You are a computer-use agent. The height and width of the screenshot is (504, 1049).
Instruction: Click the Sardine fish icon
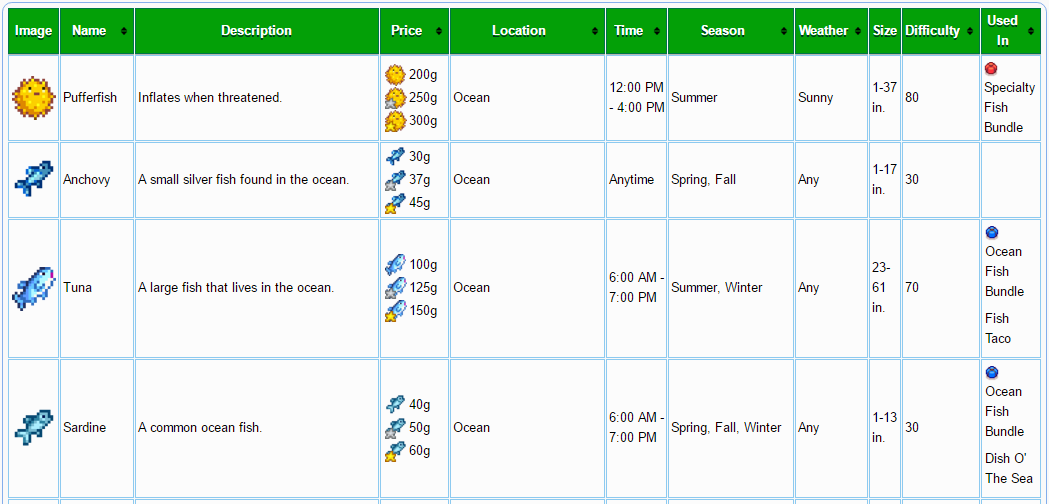[x=33, y=428]
